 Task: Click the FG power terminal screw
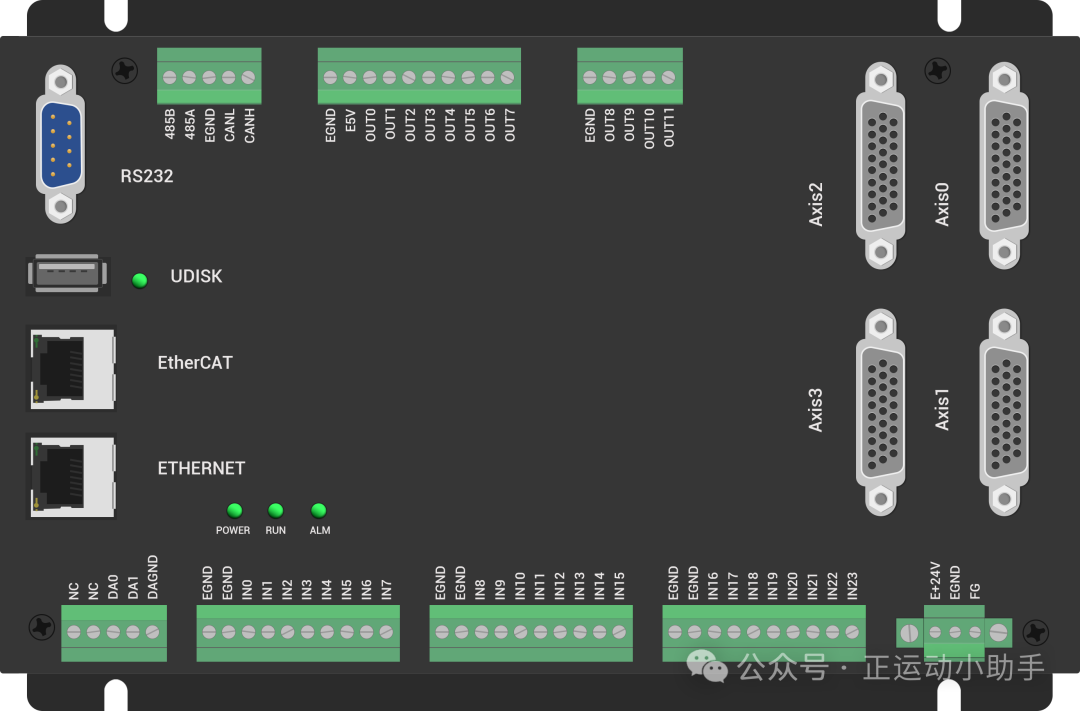pyautogui.click(x=975, y=632)
